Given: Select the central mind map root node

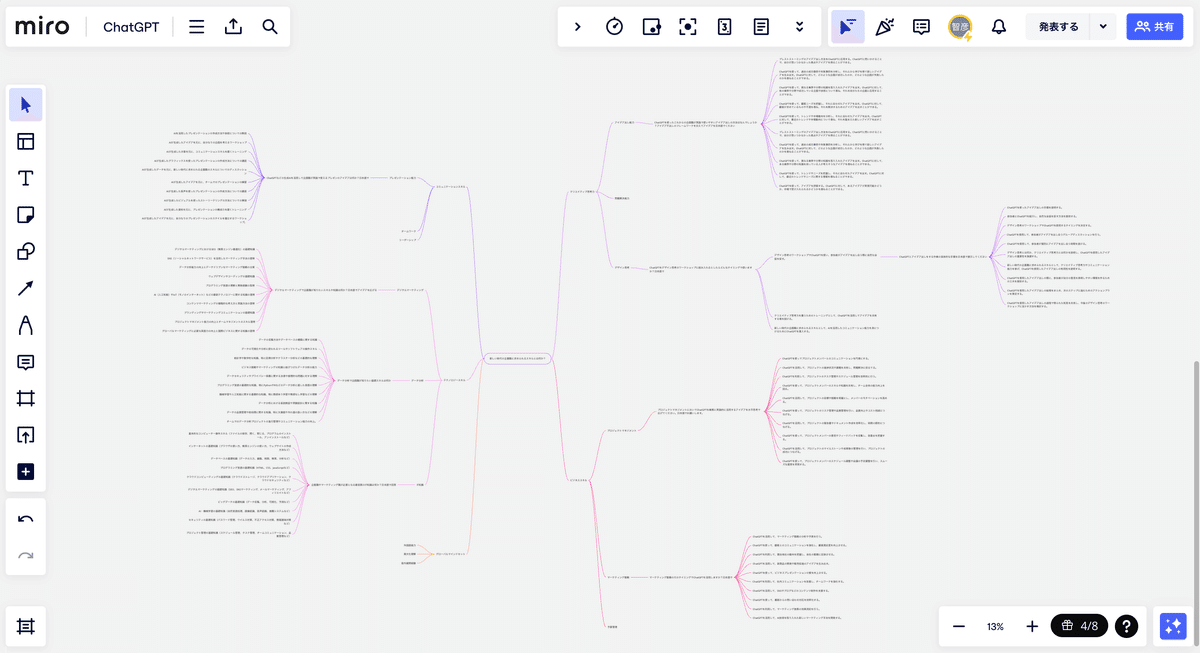Looking at the screenshot, I should coord(517,357).
